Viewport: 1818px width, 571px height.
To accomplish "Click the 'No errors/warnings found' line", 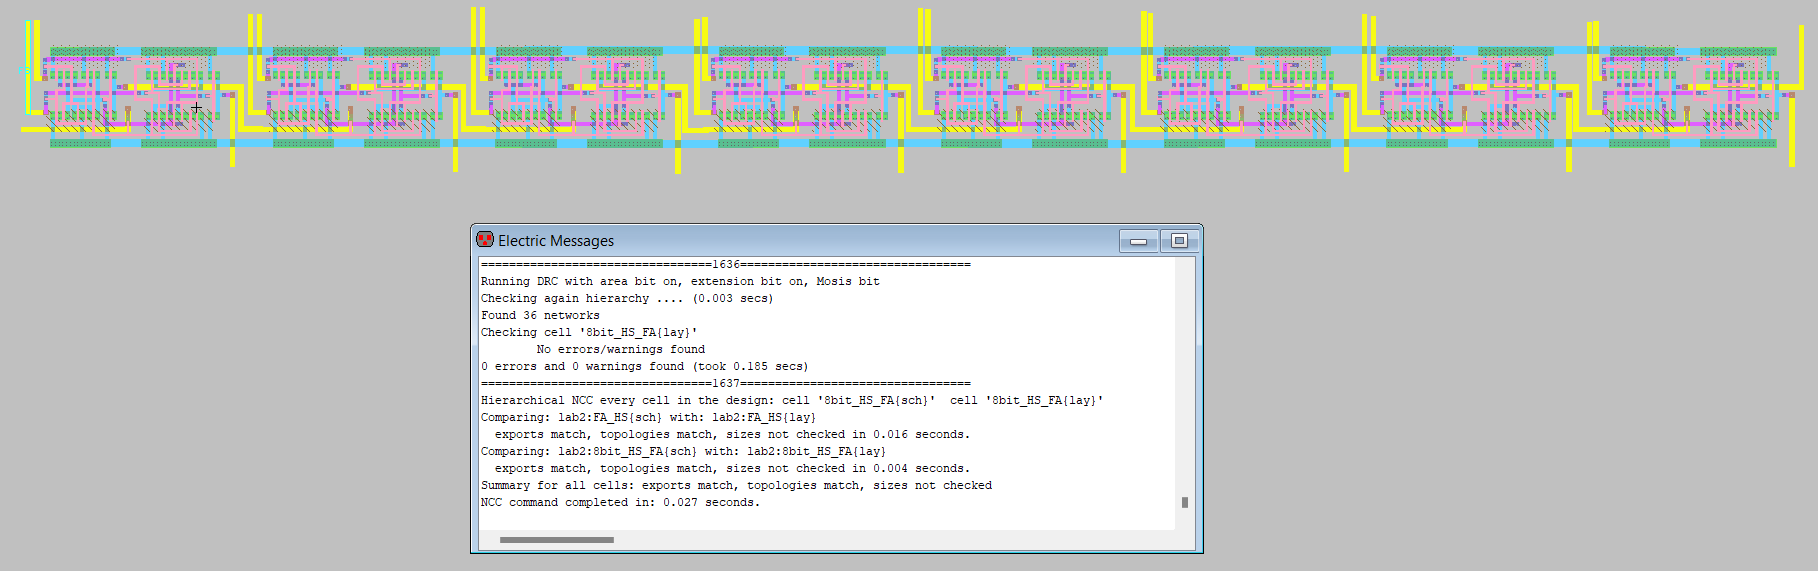I will pyautogui.click(x=620, y=350).
